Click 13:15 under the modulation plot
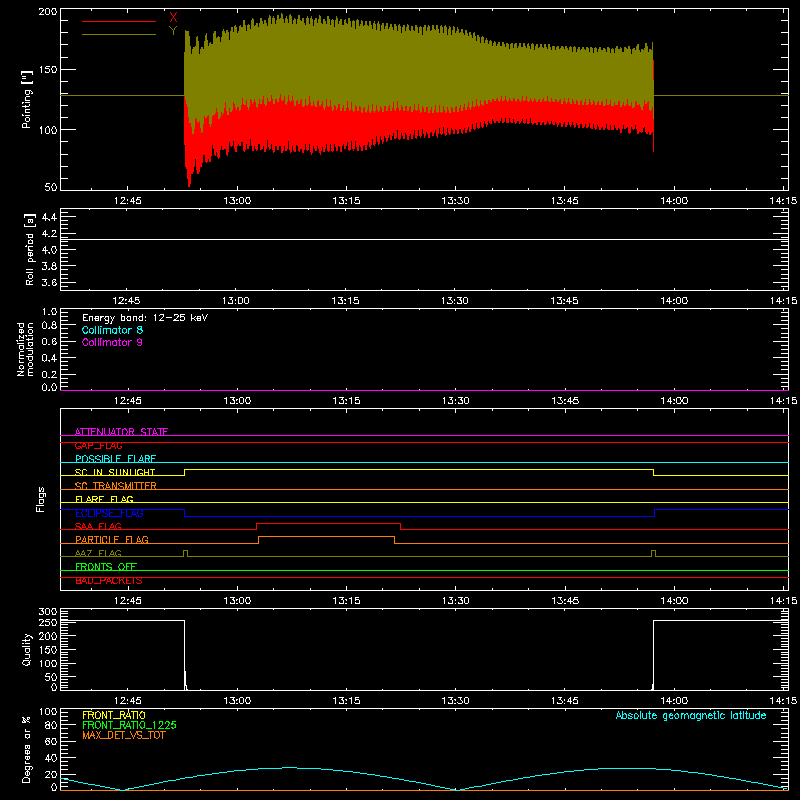The width and height of the screenshot is (800, 800). click(346, 401)
